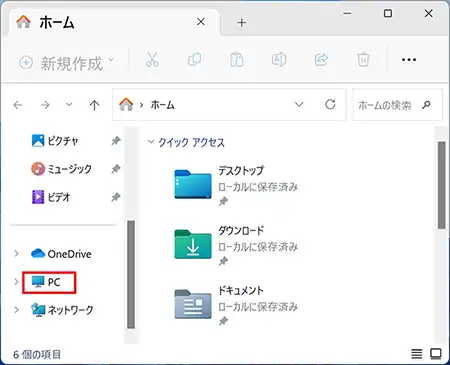Open the three-dot more options menu

tap(409, 60)
